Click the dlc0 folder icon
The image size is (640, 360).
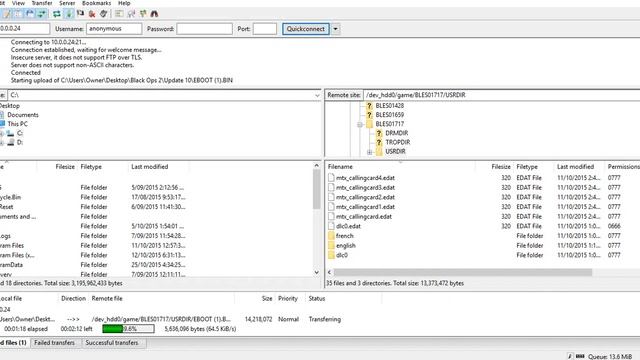click(331, 255)
